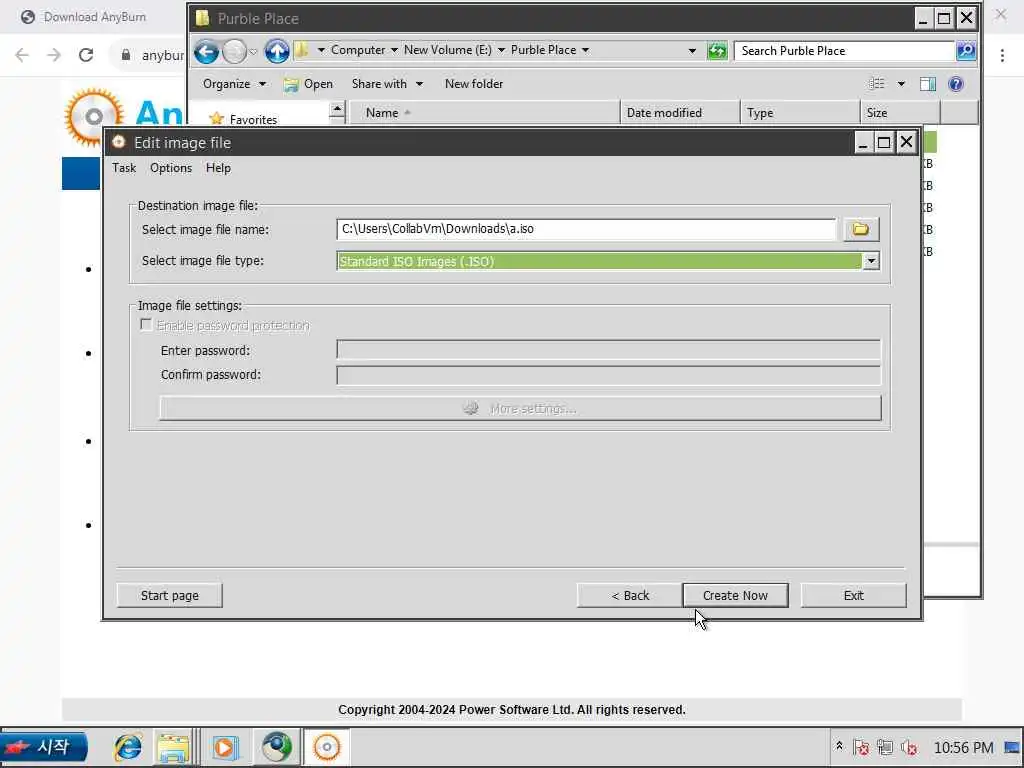Viewport: 1024px width, 768px height.
Task: Open the view options dropdown arrow
Action: click(901, 84)
